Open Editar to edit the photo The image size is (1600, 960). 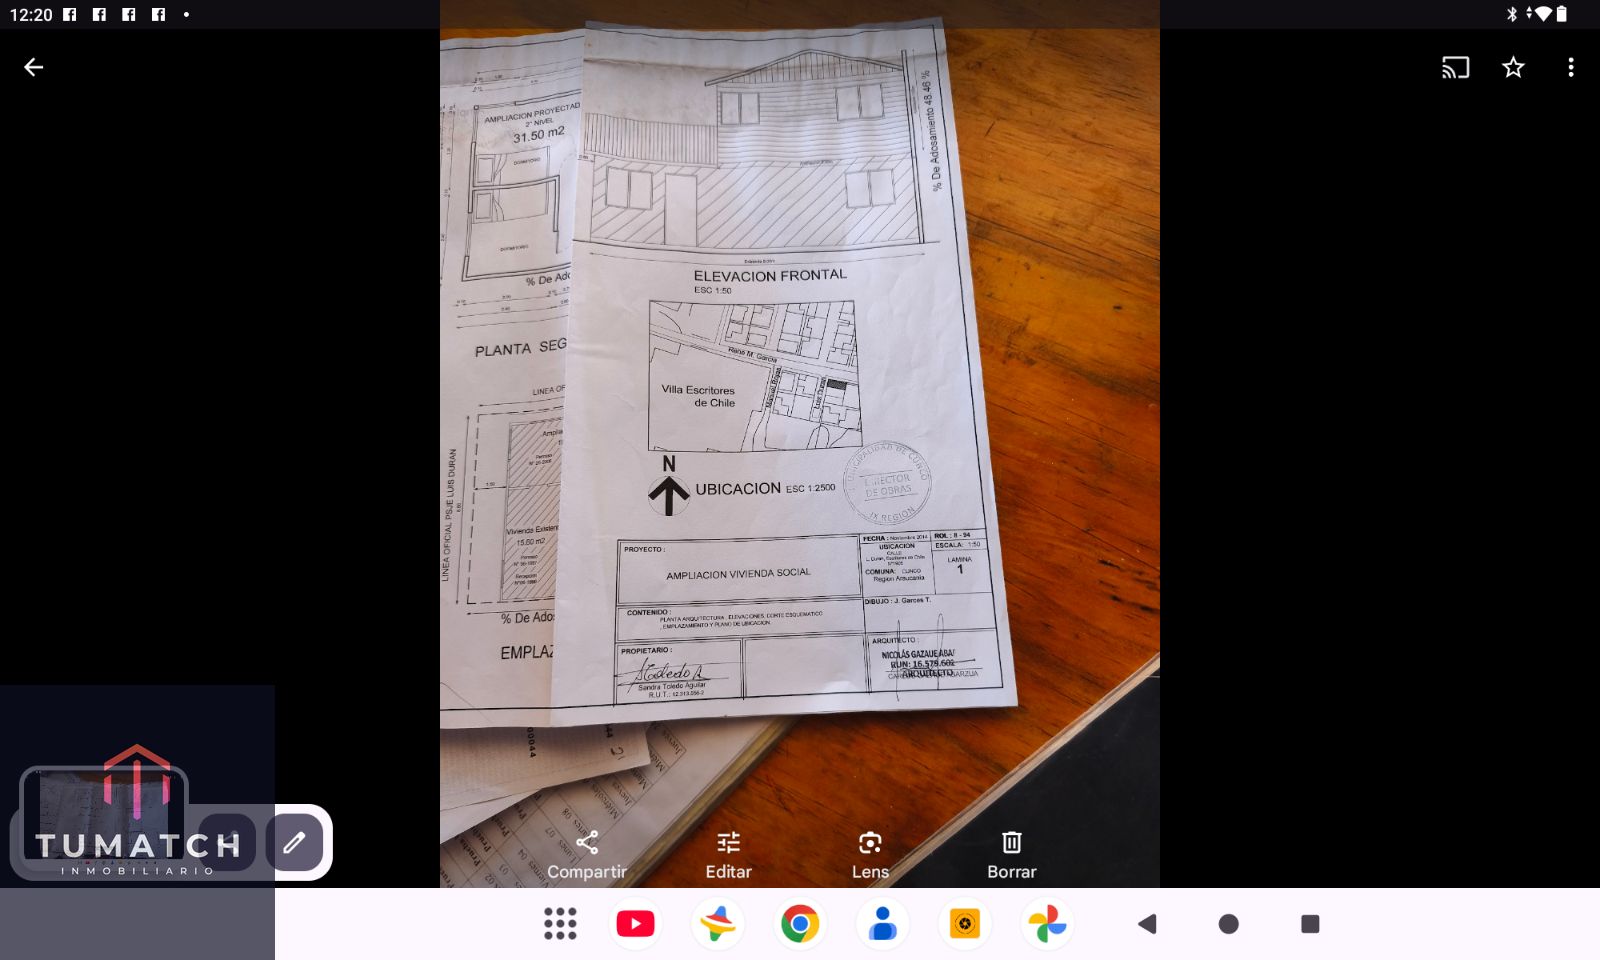pos(728,855)
